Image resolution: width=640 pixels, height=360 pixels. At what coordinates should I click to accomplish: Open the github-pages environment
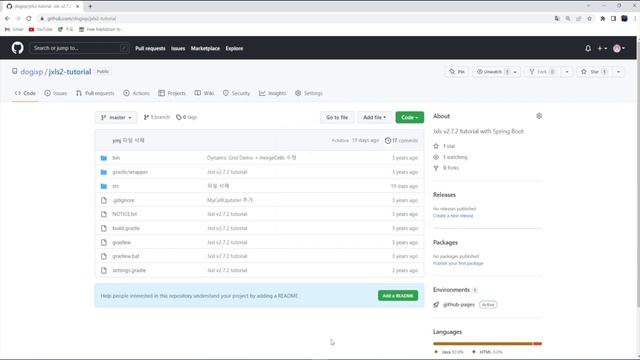pos(459,304)
